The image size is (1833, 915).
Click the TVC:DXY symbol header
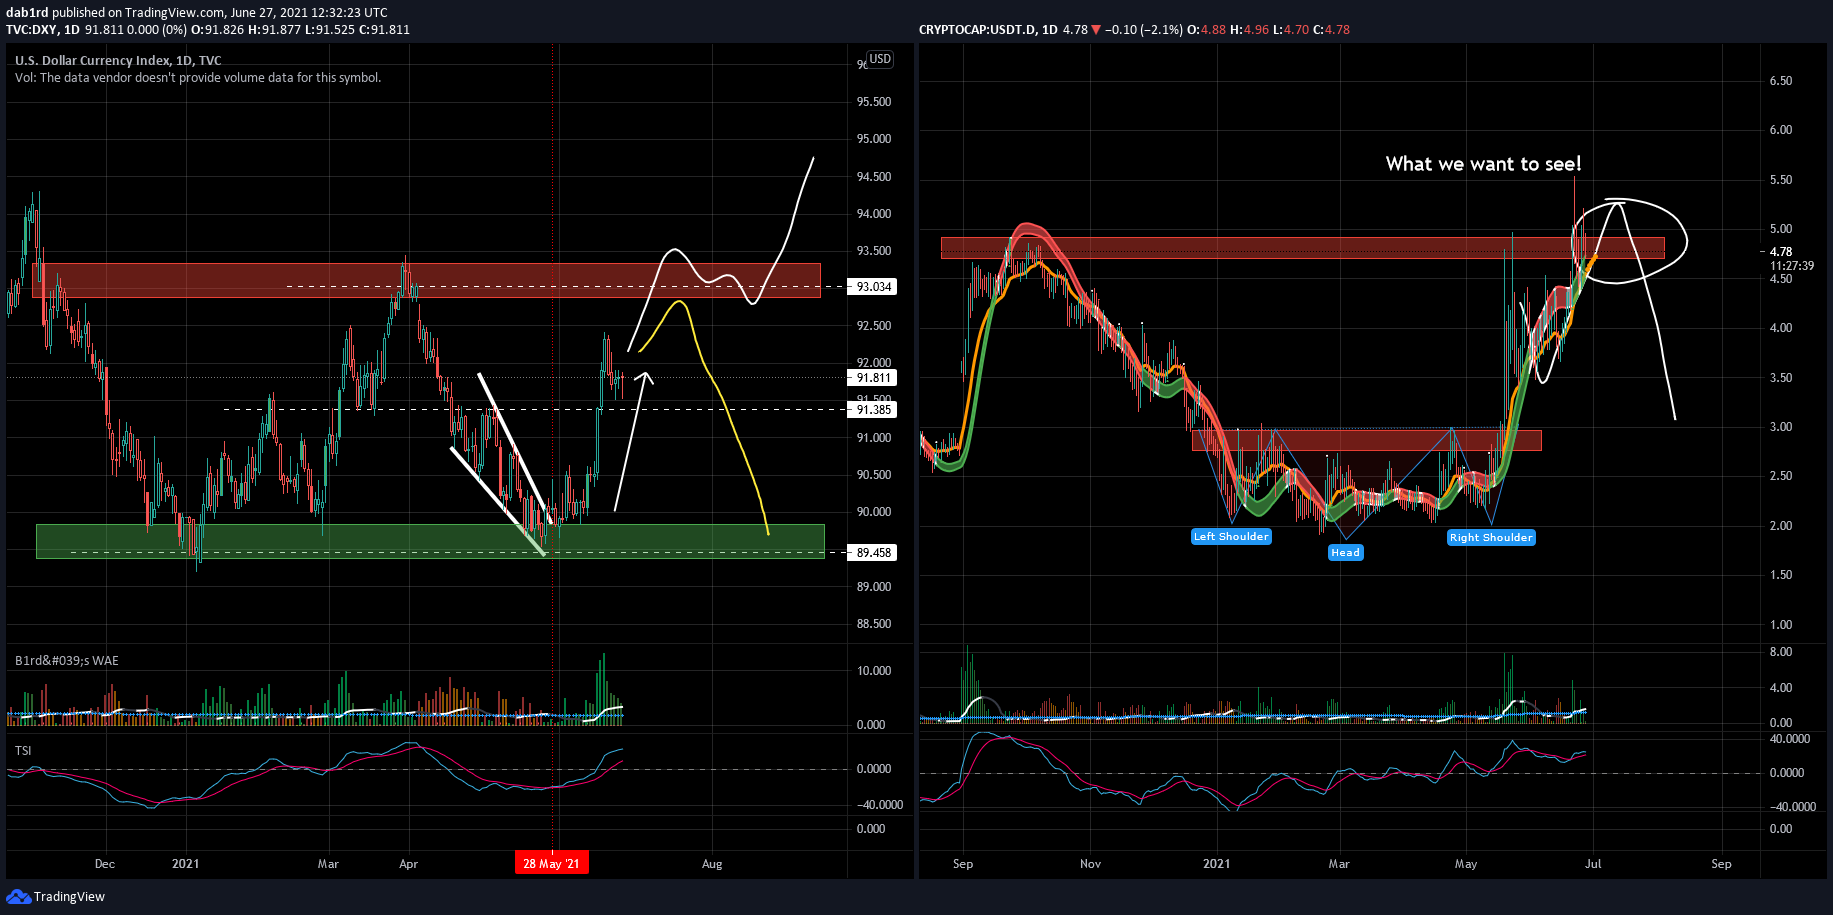(x=43, y=29)
